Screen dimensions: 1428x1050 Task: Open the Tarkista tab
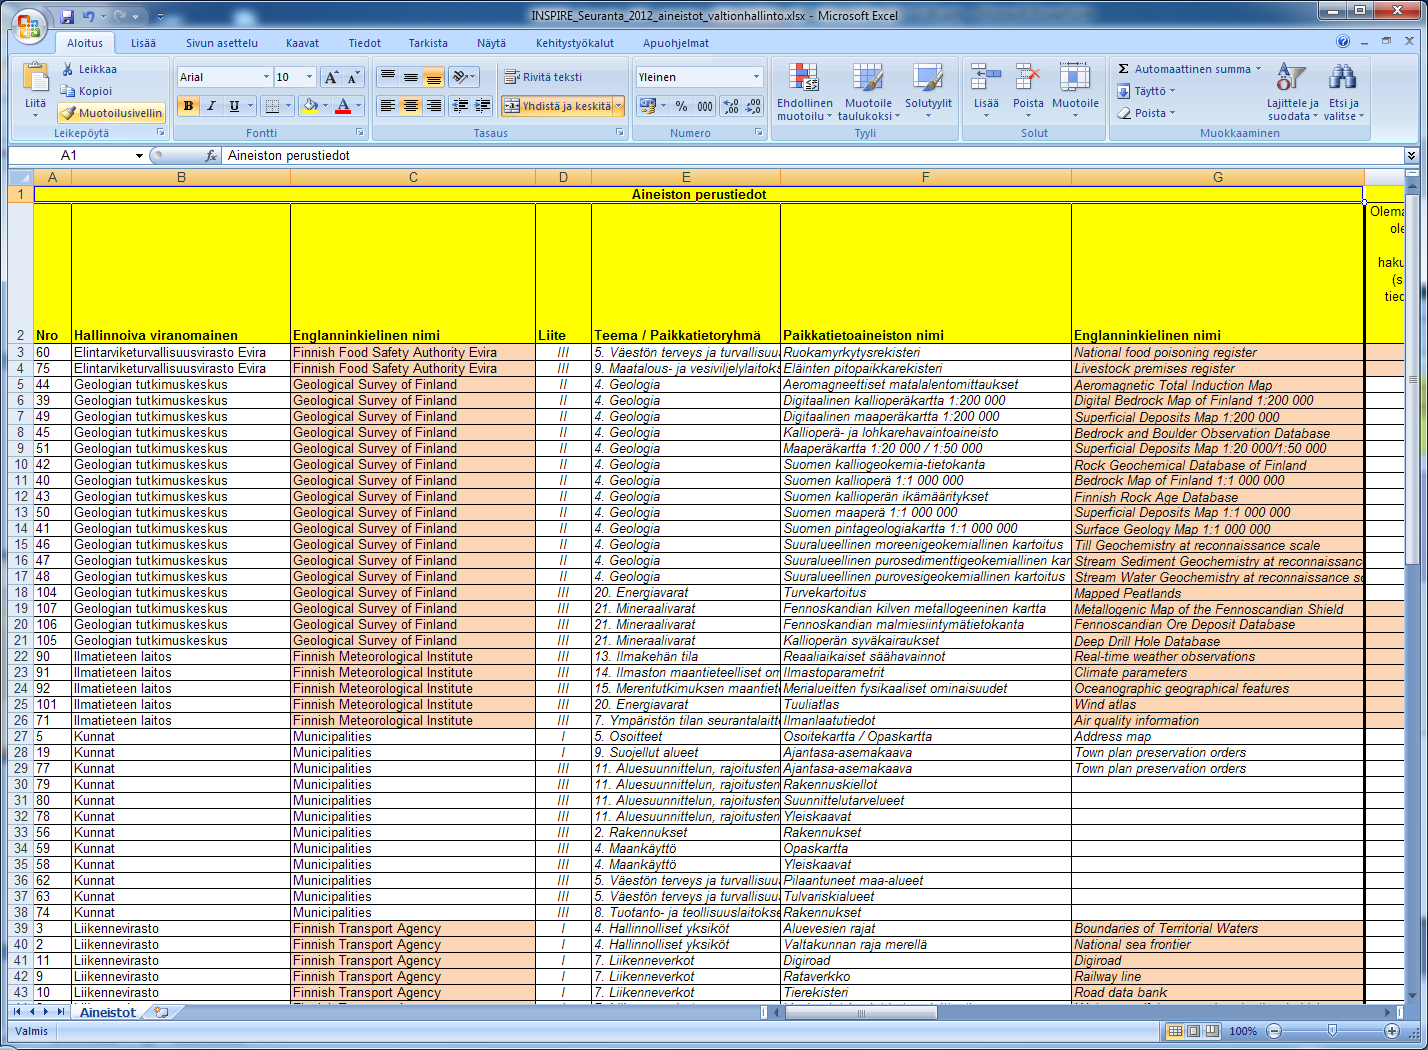(428, 43)
